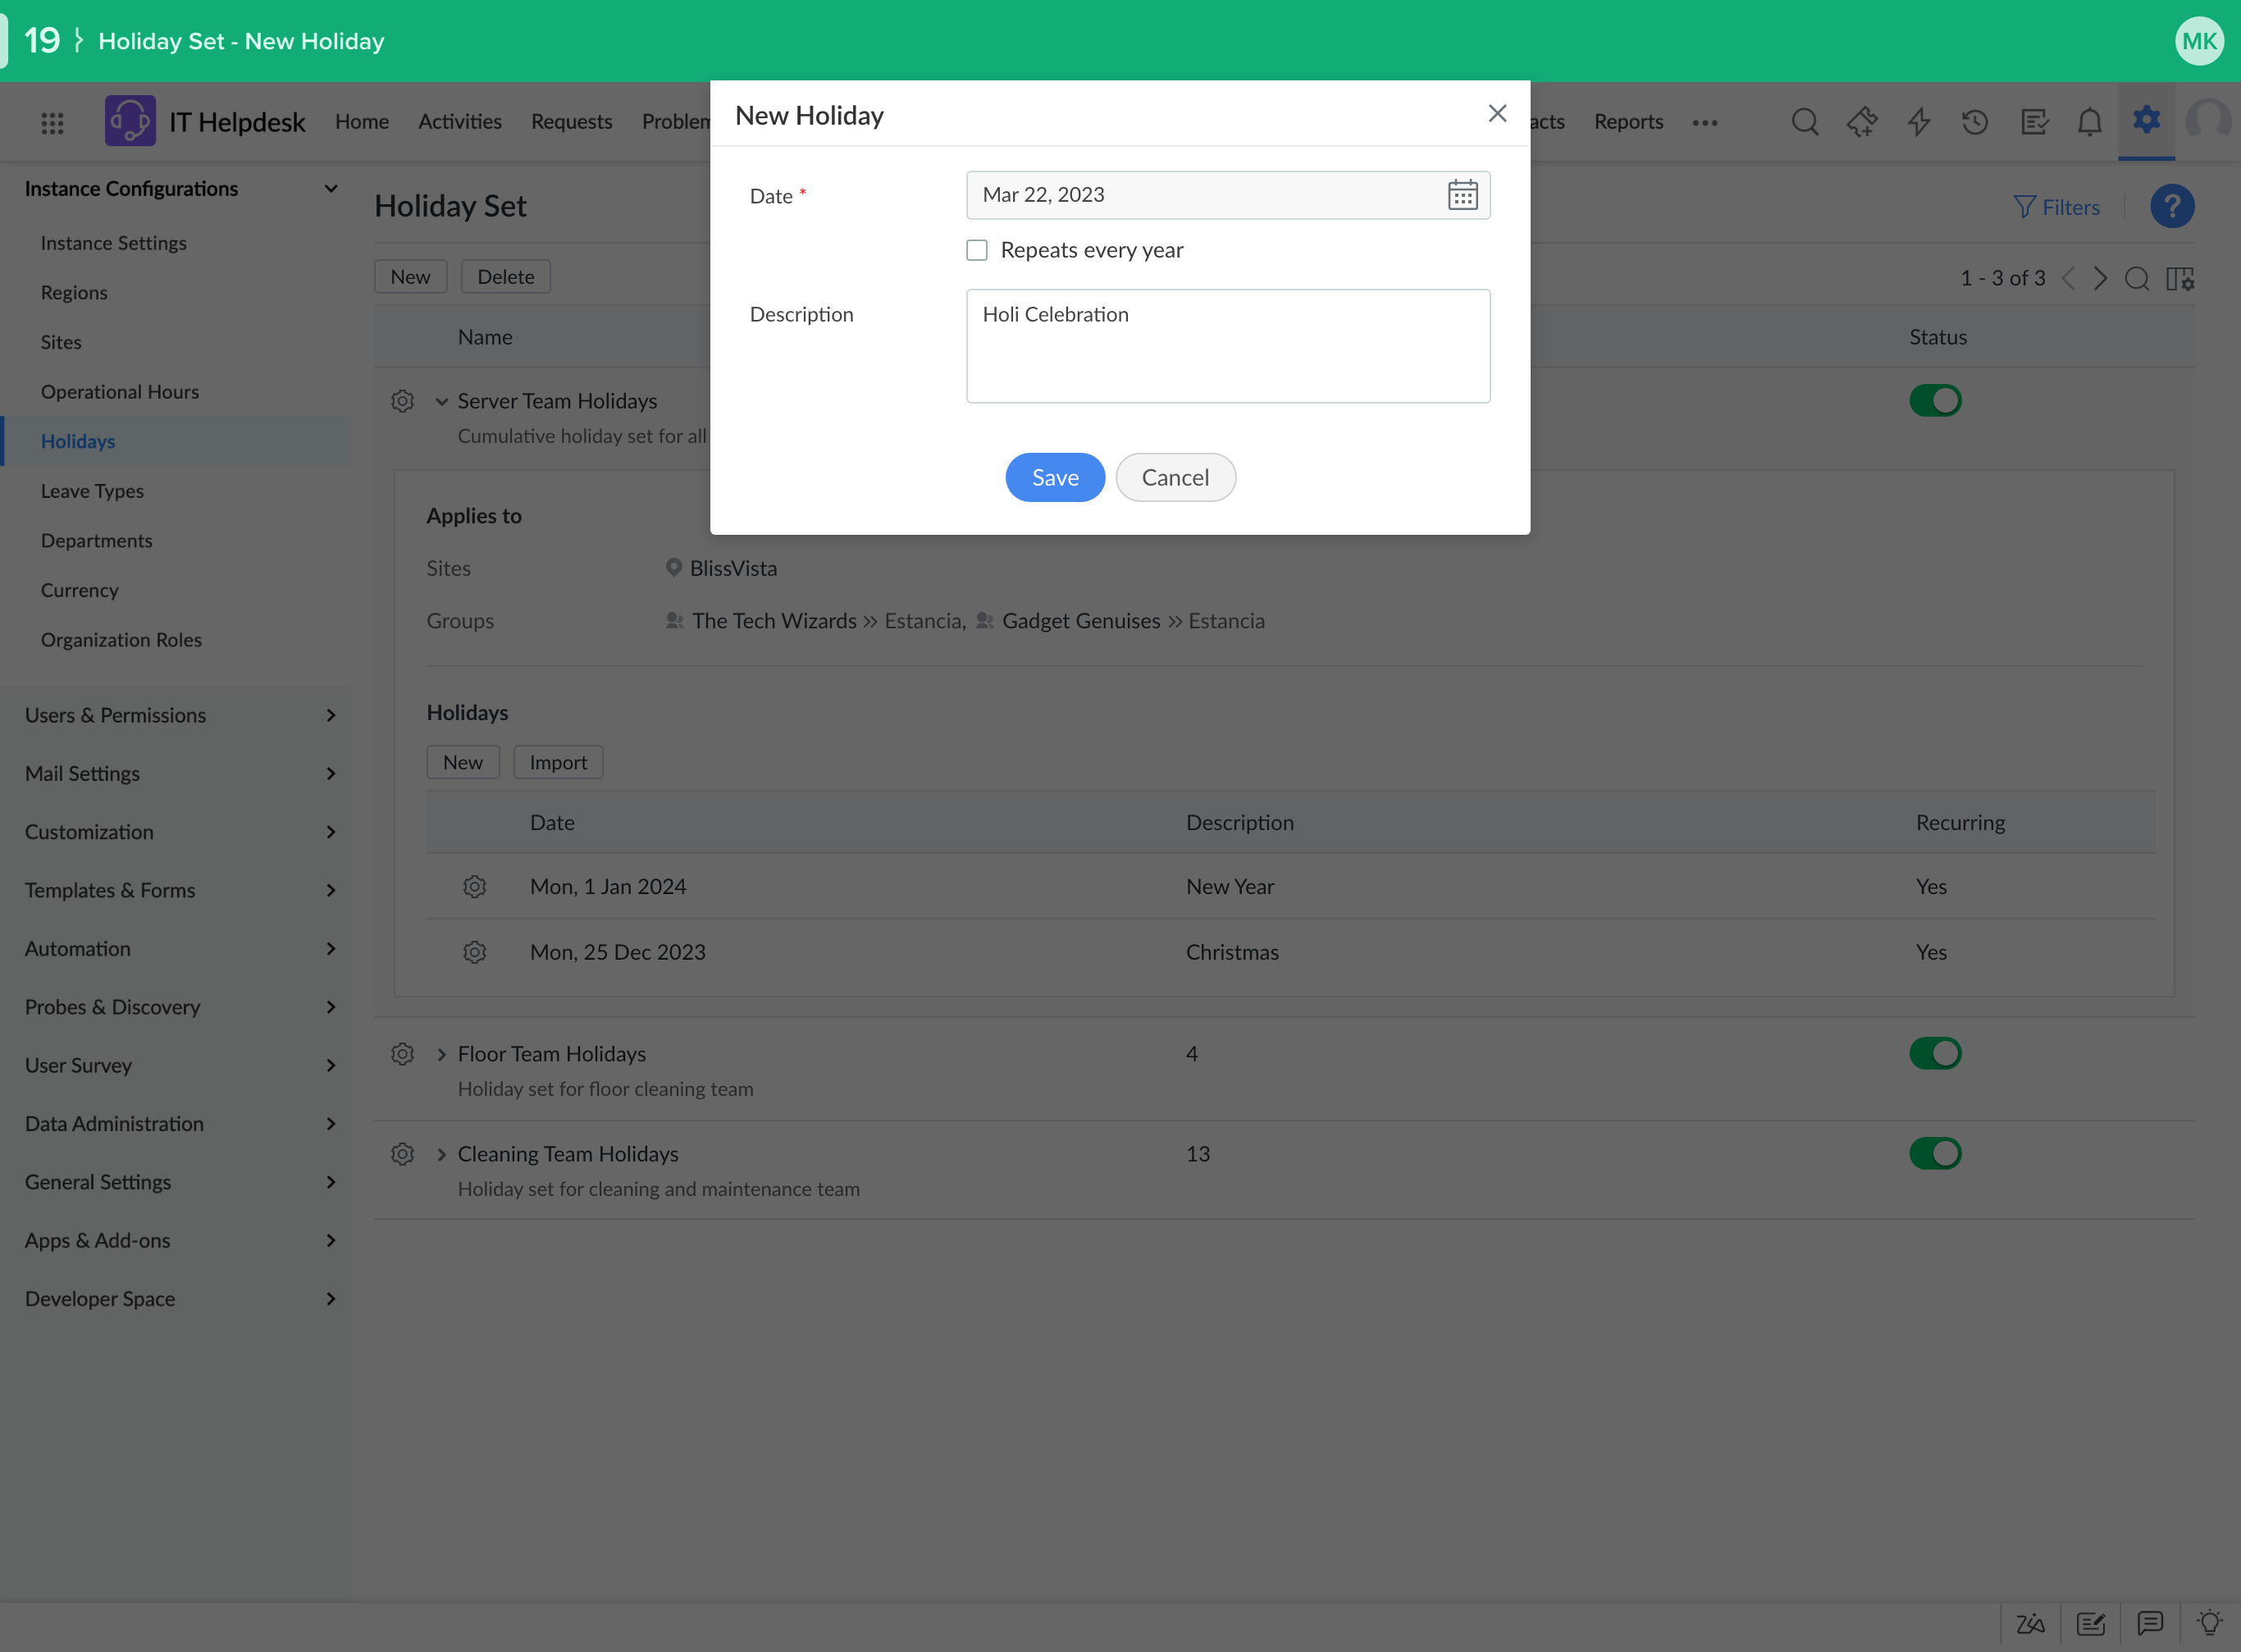
Task: Open column chooser settings icon
Action: 2180,278
